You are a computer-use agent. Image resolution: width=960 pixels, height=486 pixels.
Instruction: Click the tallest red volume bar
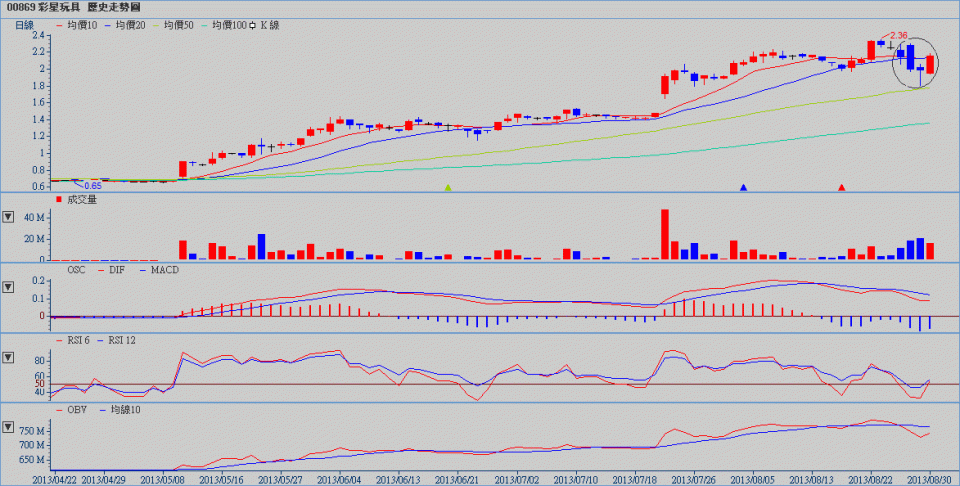pos(664,234)
